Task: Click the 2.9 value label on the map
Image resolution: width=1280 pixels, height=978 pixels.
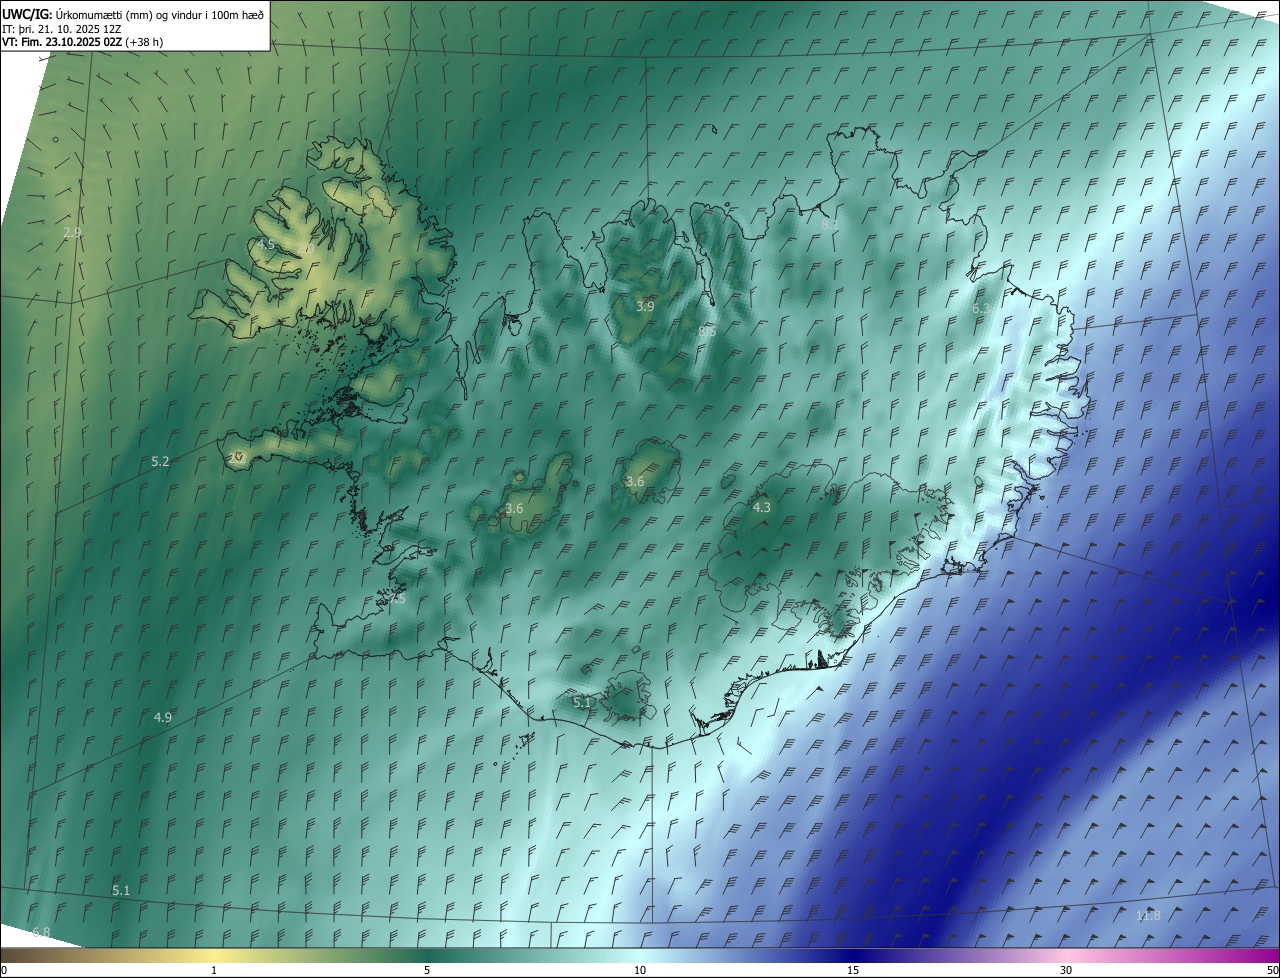Action: click(x=72, y=232)
